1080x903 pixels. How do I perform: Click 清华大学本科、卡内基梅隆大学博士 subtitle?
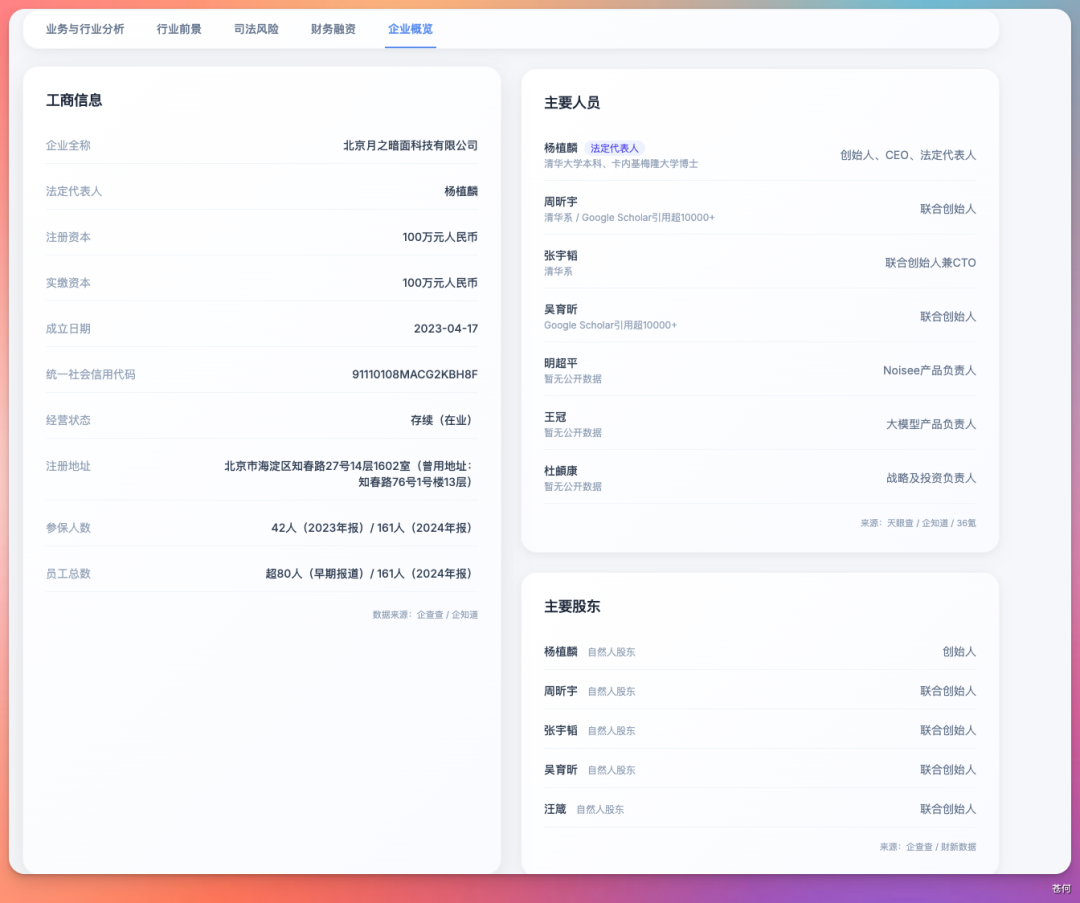[621, 164]
